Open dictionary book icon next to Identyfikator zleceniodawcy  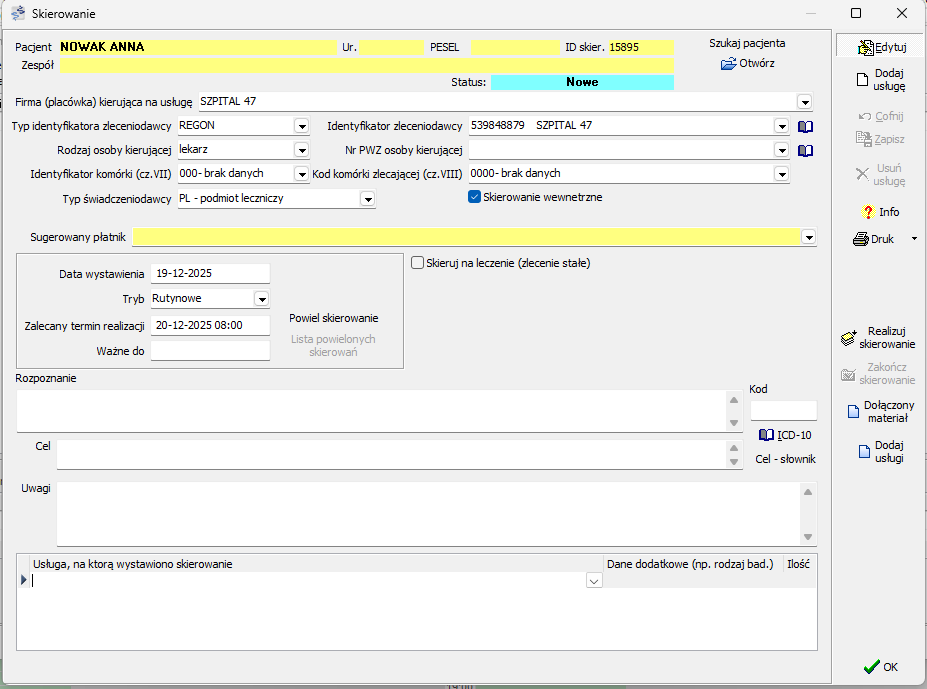pyautogui.click(x=805, y=126)
